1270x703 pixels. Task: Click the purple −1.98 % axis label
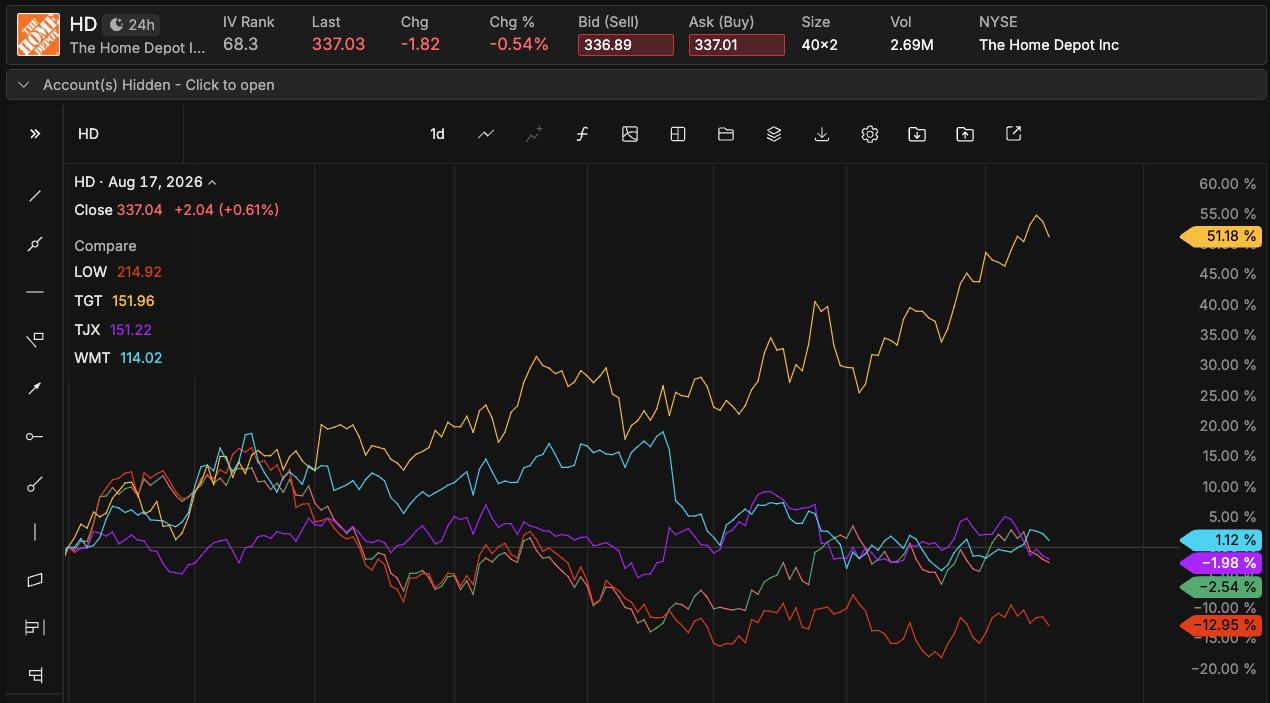pyautogui.click(x=1221, y=563)
